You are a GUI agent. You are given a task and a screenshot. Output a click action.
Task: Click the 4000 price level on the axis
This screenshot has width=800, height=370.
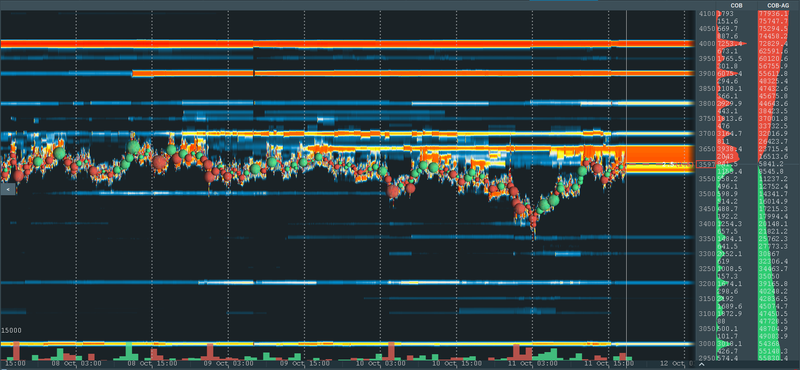pos(707,44)
